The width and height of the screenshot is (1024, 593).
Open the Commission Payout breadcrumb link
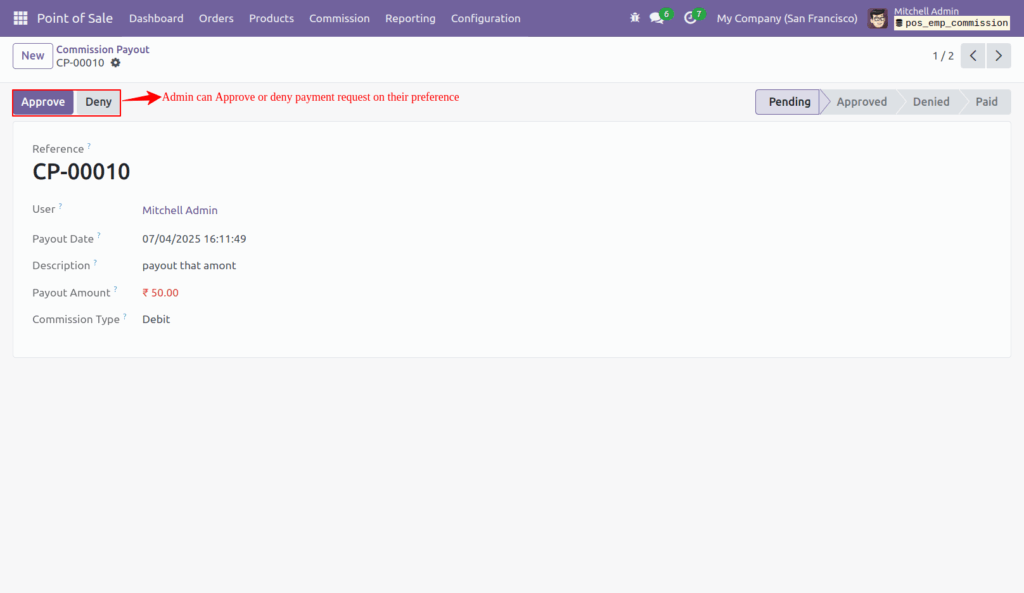tap(102, 48)
